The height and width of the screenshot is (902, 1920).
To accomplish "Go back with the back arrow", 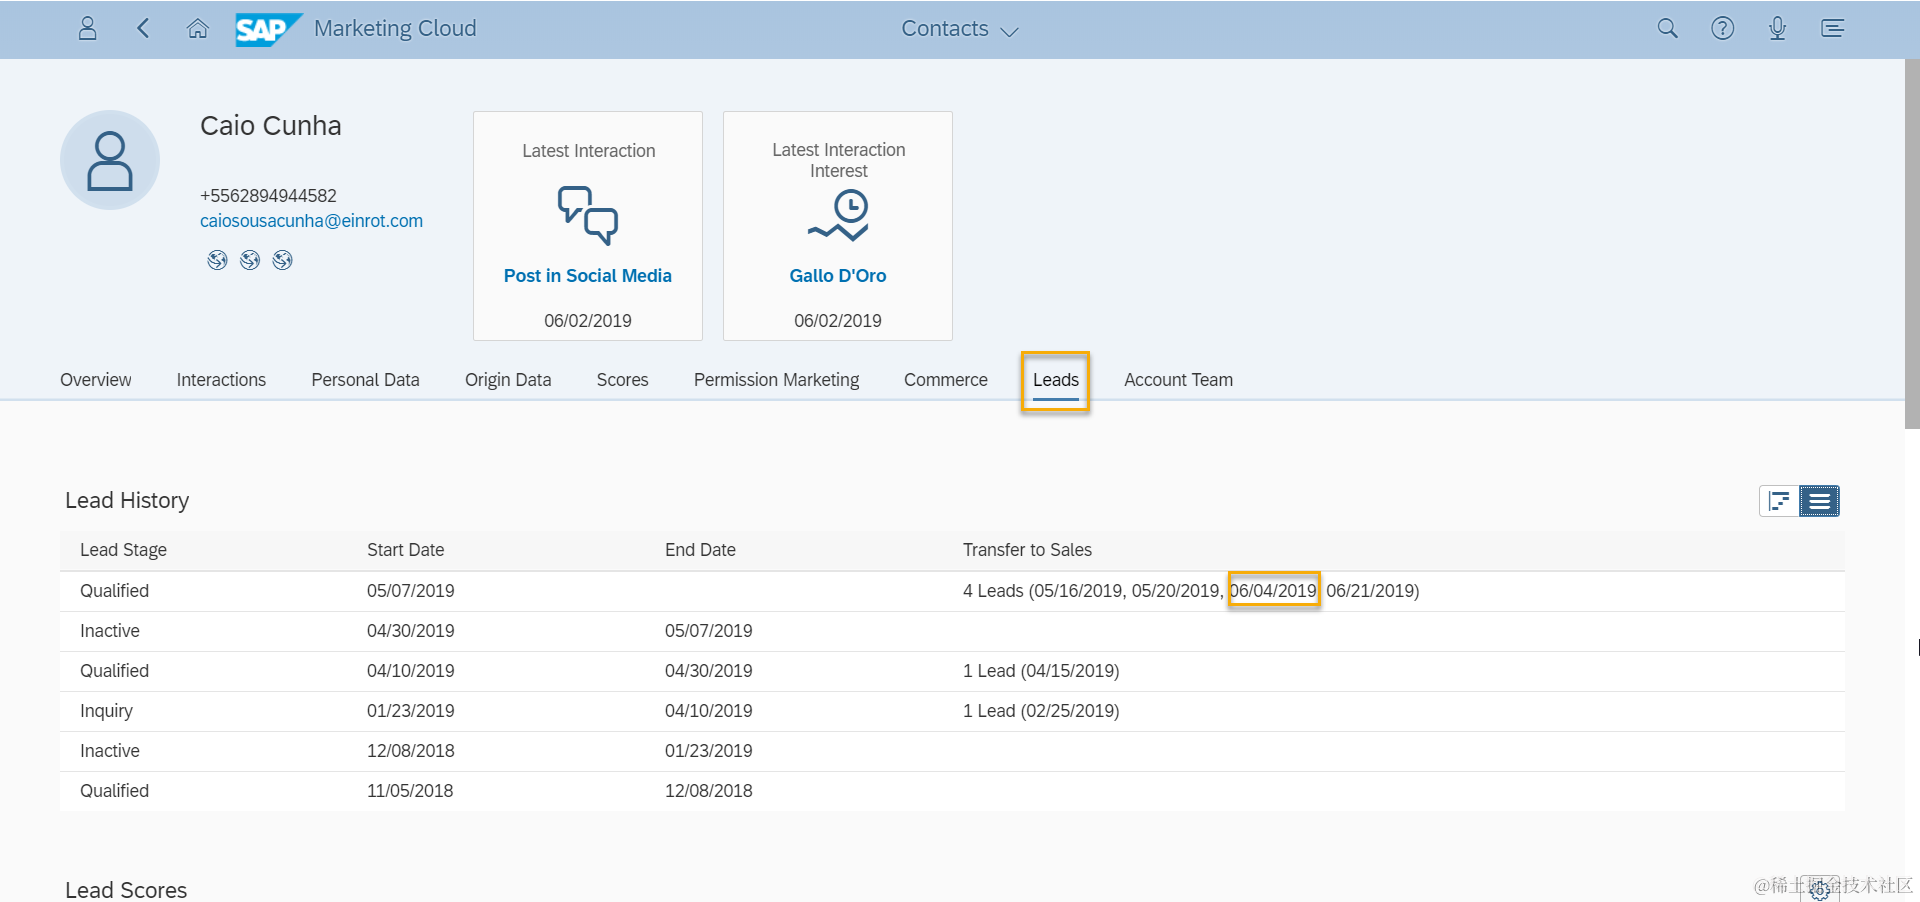I will click(143, 28).
